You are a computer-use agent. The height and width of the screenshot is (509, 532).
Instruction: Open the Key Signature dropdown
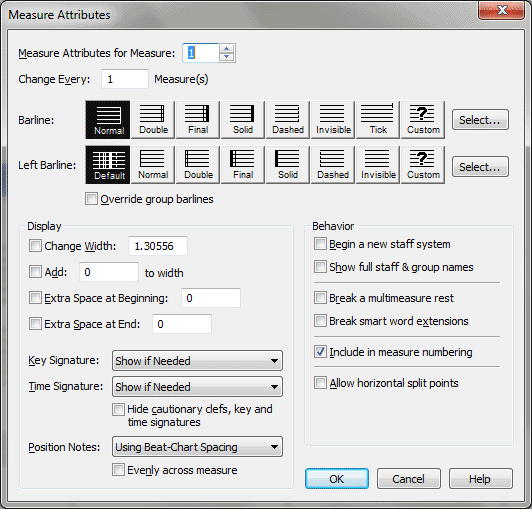(197, 360)
